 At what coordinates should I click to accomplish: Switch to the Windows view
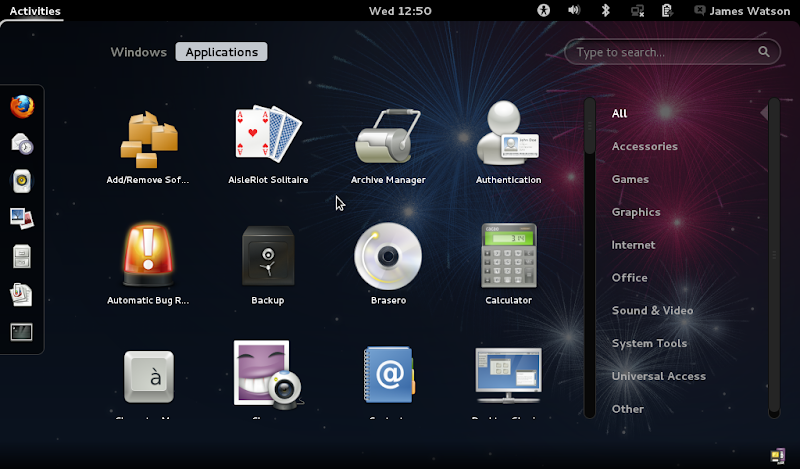pyautogui.click(x=138, y=52)
